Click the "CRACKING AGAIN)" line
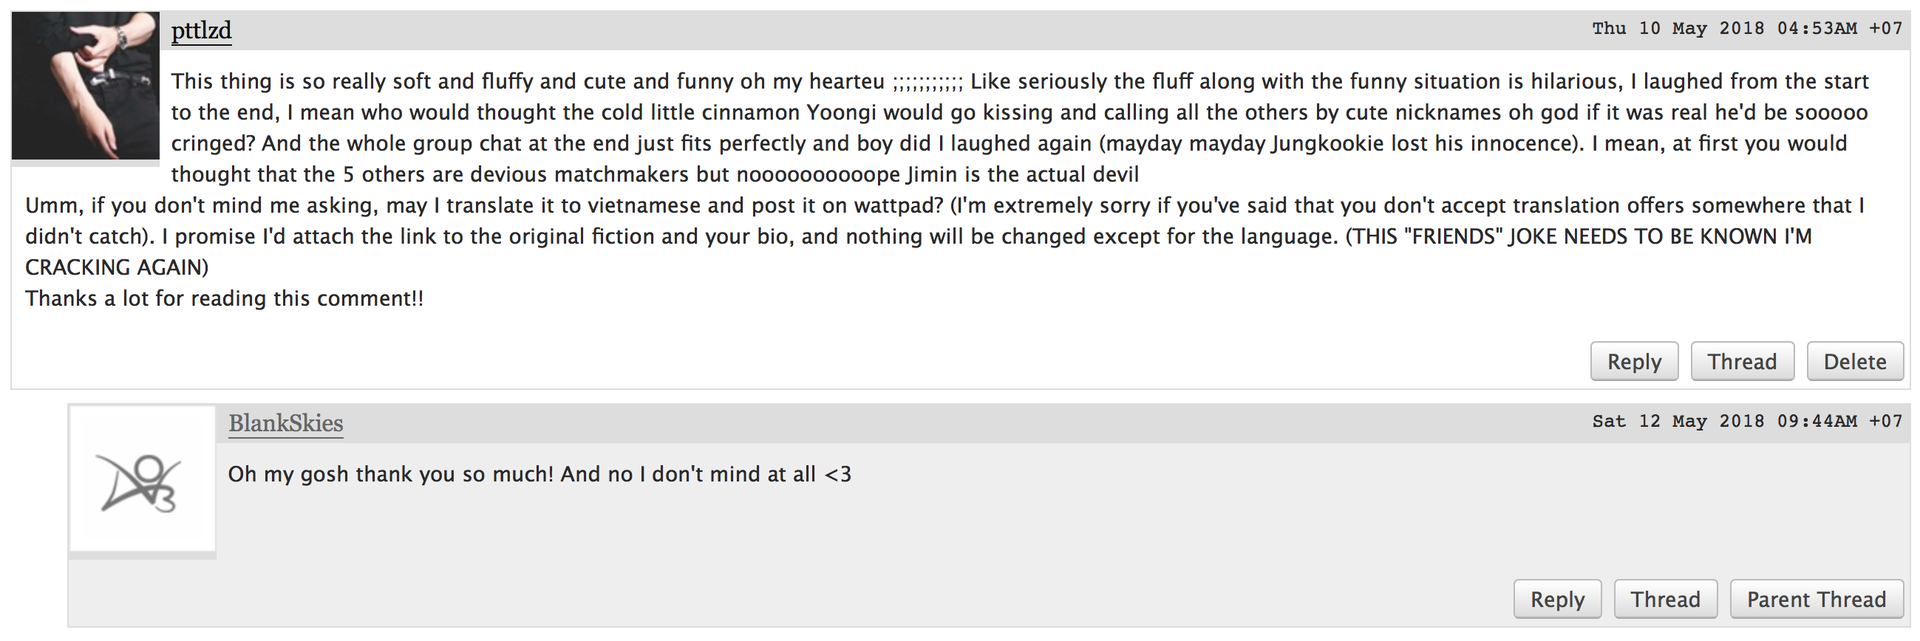The image size is (1920, 641). click(x=116, y=268)
